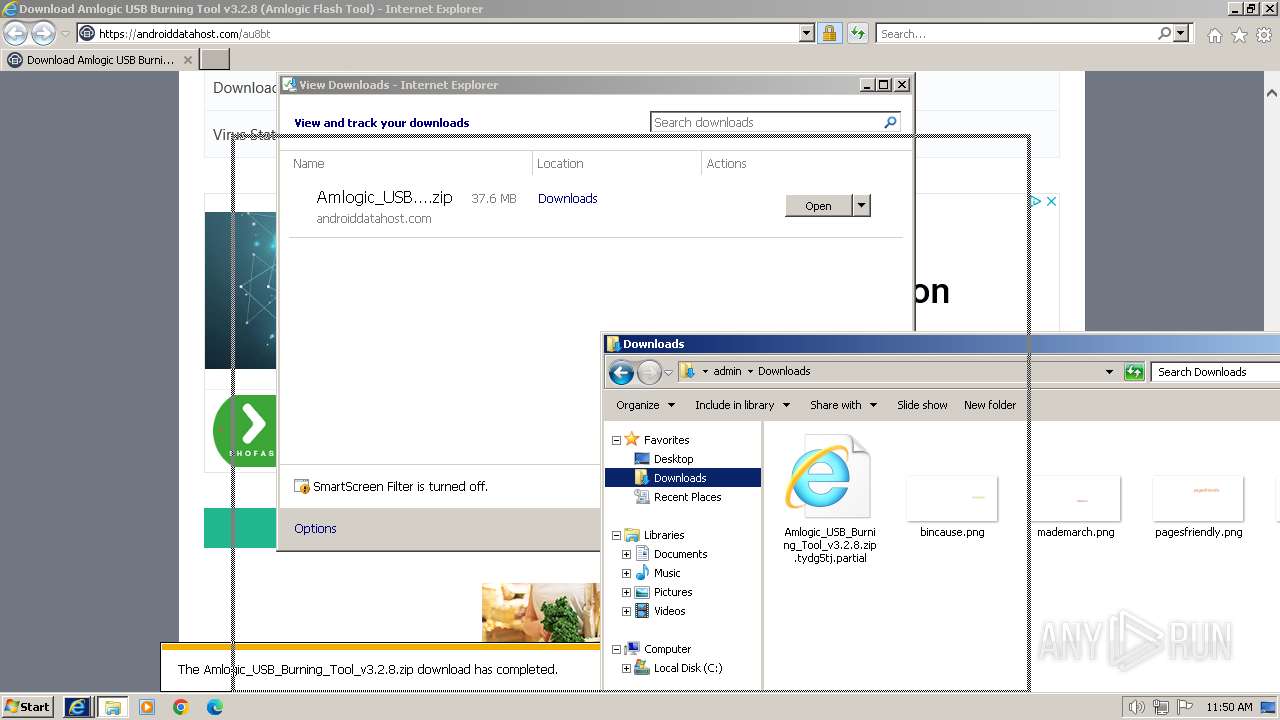
Task: Click the Action Center flag tray icon
Action: coord(1185,707)
